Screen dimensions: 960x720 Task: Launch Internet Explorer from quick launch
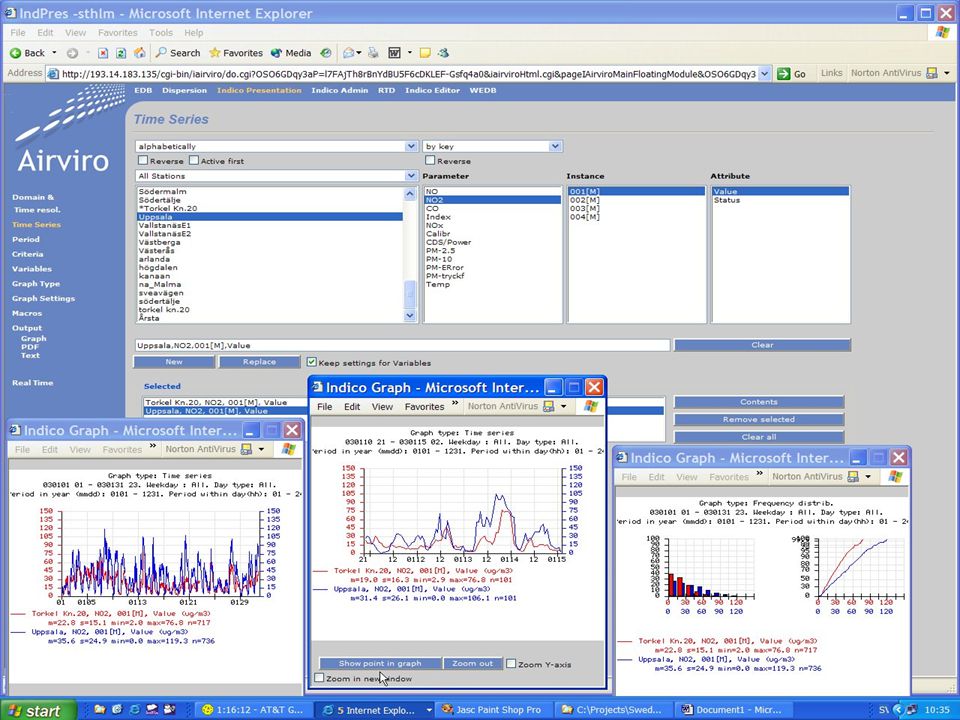pos(135,710)
